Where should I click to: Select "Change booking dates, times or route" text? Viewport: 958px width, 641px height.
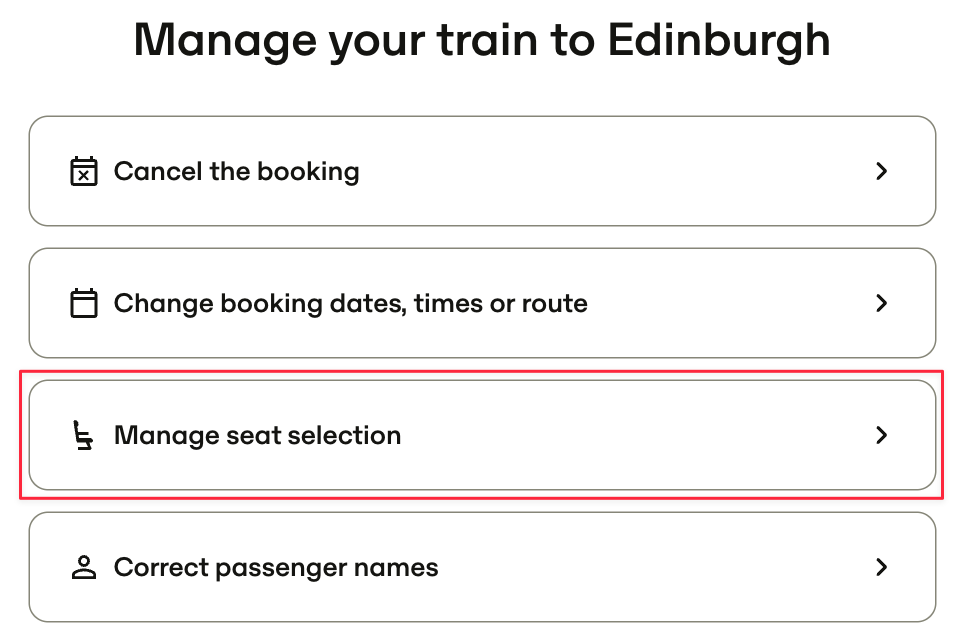(x=351, y=304)
